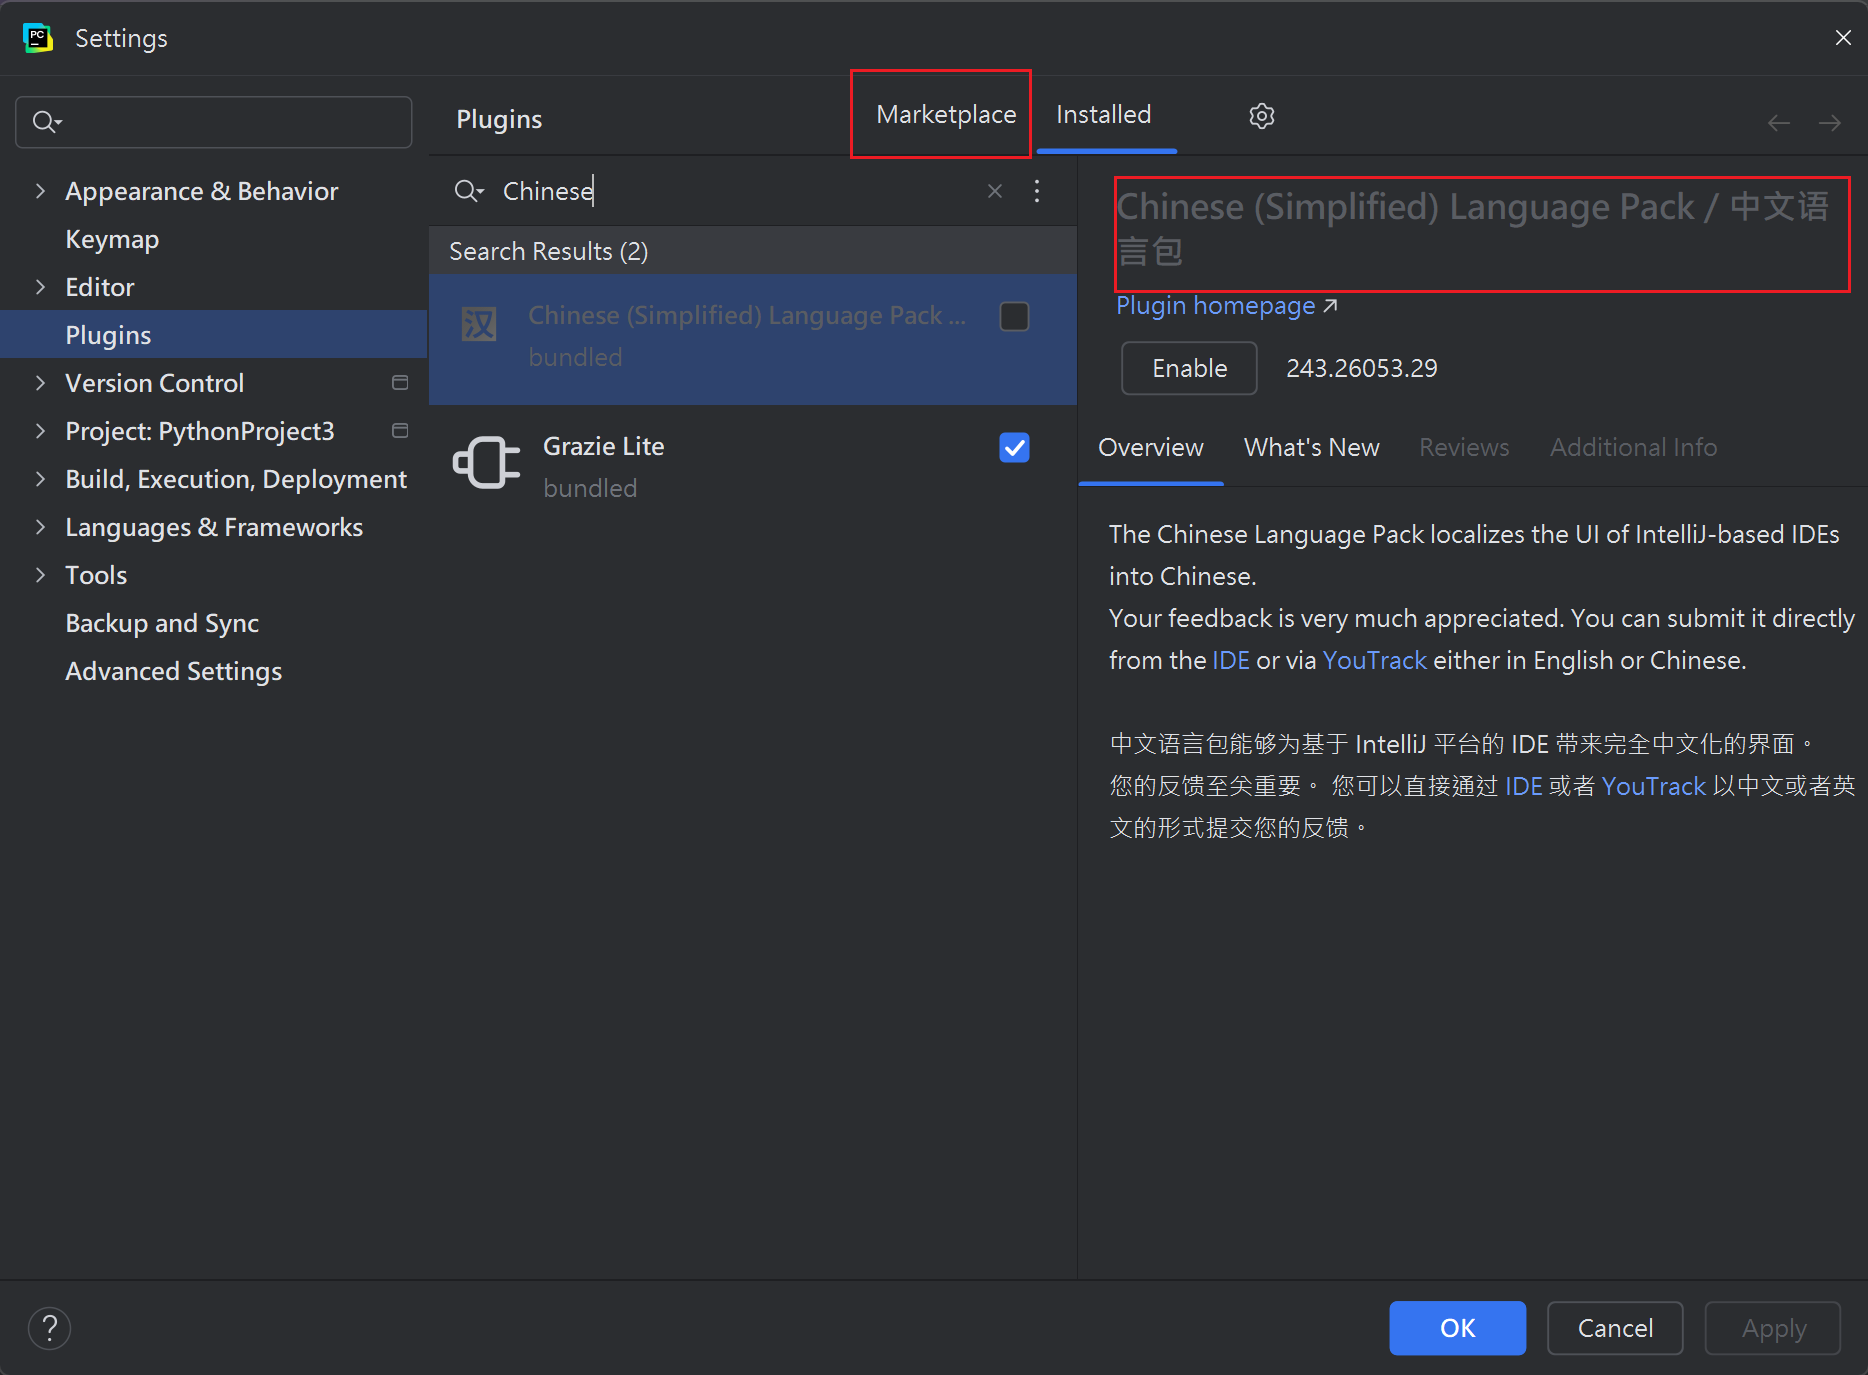Open the Reviews tab
1868x1375 pixels.
pos(1464,448)
